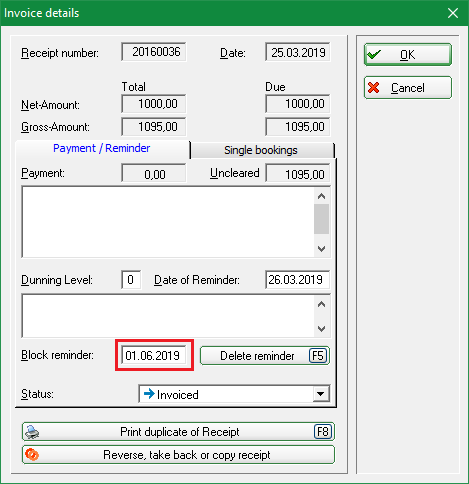Click the payments list scrollbar thumb

pos(321,219)
